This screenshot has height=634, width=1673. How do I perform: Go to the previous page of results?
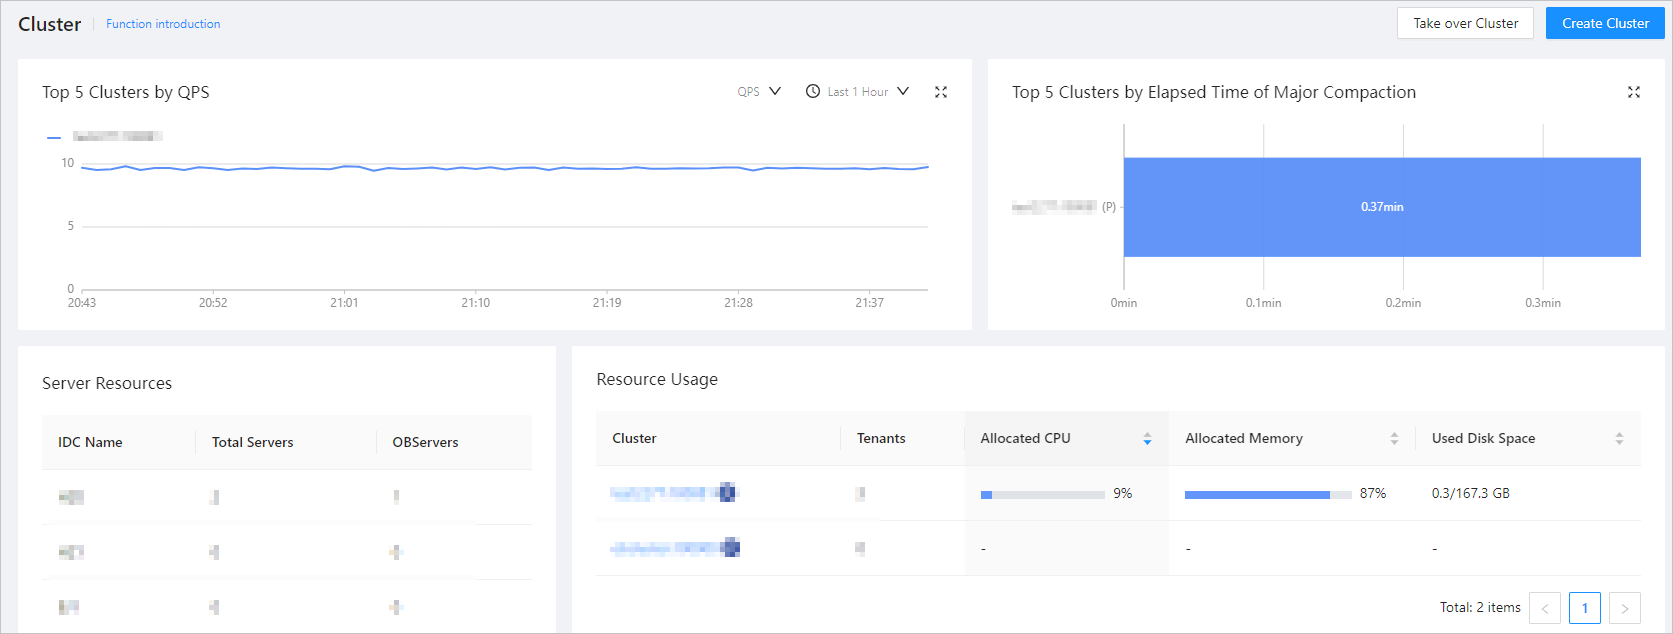1545,608
